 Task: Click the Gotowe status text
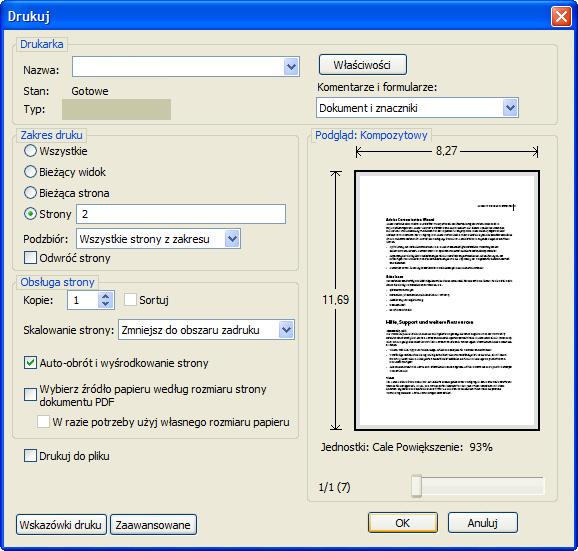pos(90,91)
